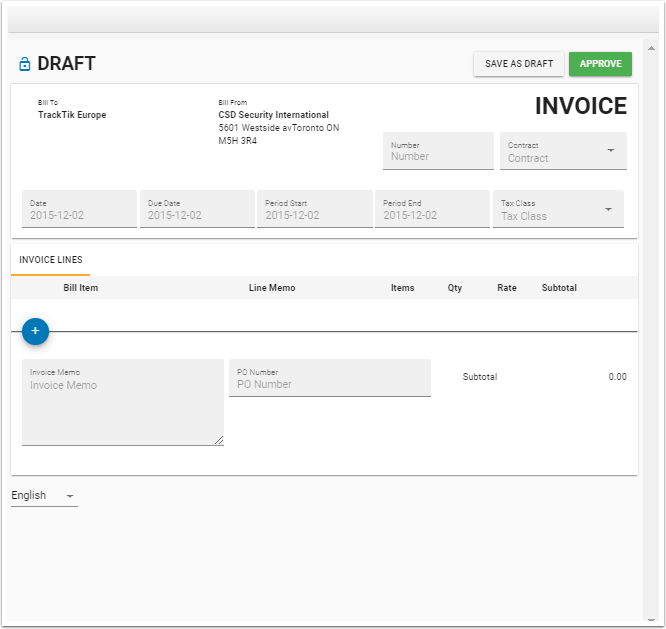Image resolution: width=666 pixels, height=629 pixels.
Task: Click the Period End field
Action: click(432, 209)
